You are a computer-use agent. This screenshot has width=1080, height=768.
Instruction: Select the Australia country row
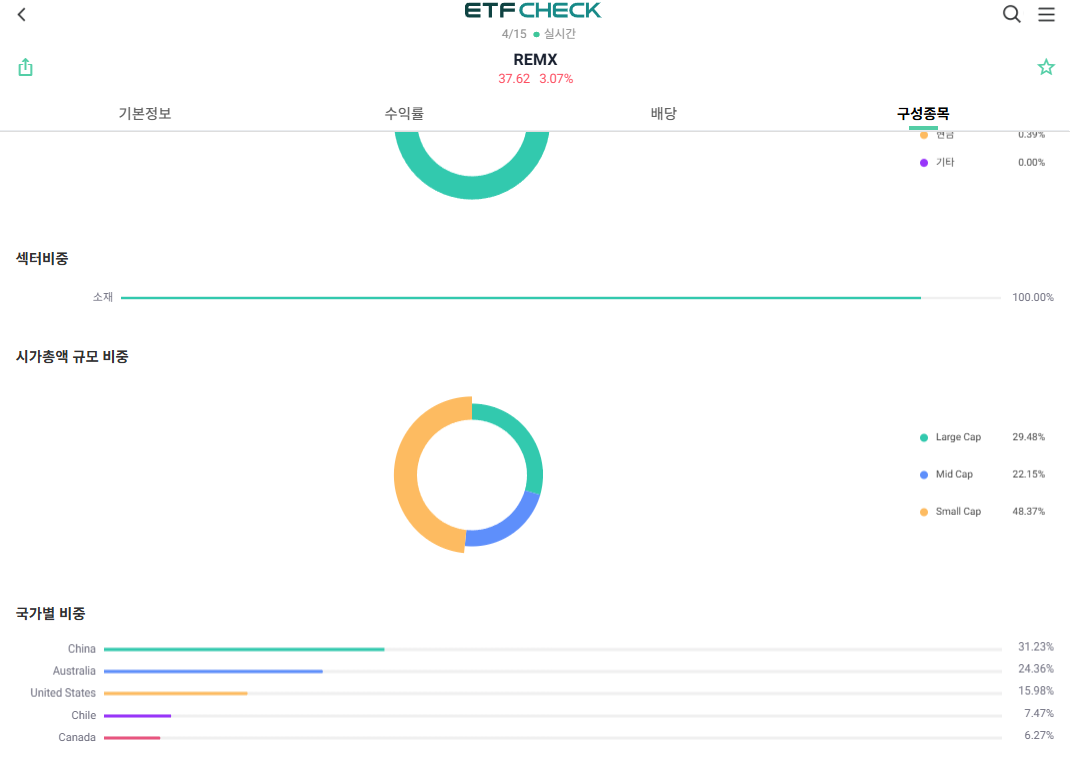click(75, 671)
